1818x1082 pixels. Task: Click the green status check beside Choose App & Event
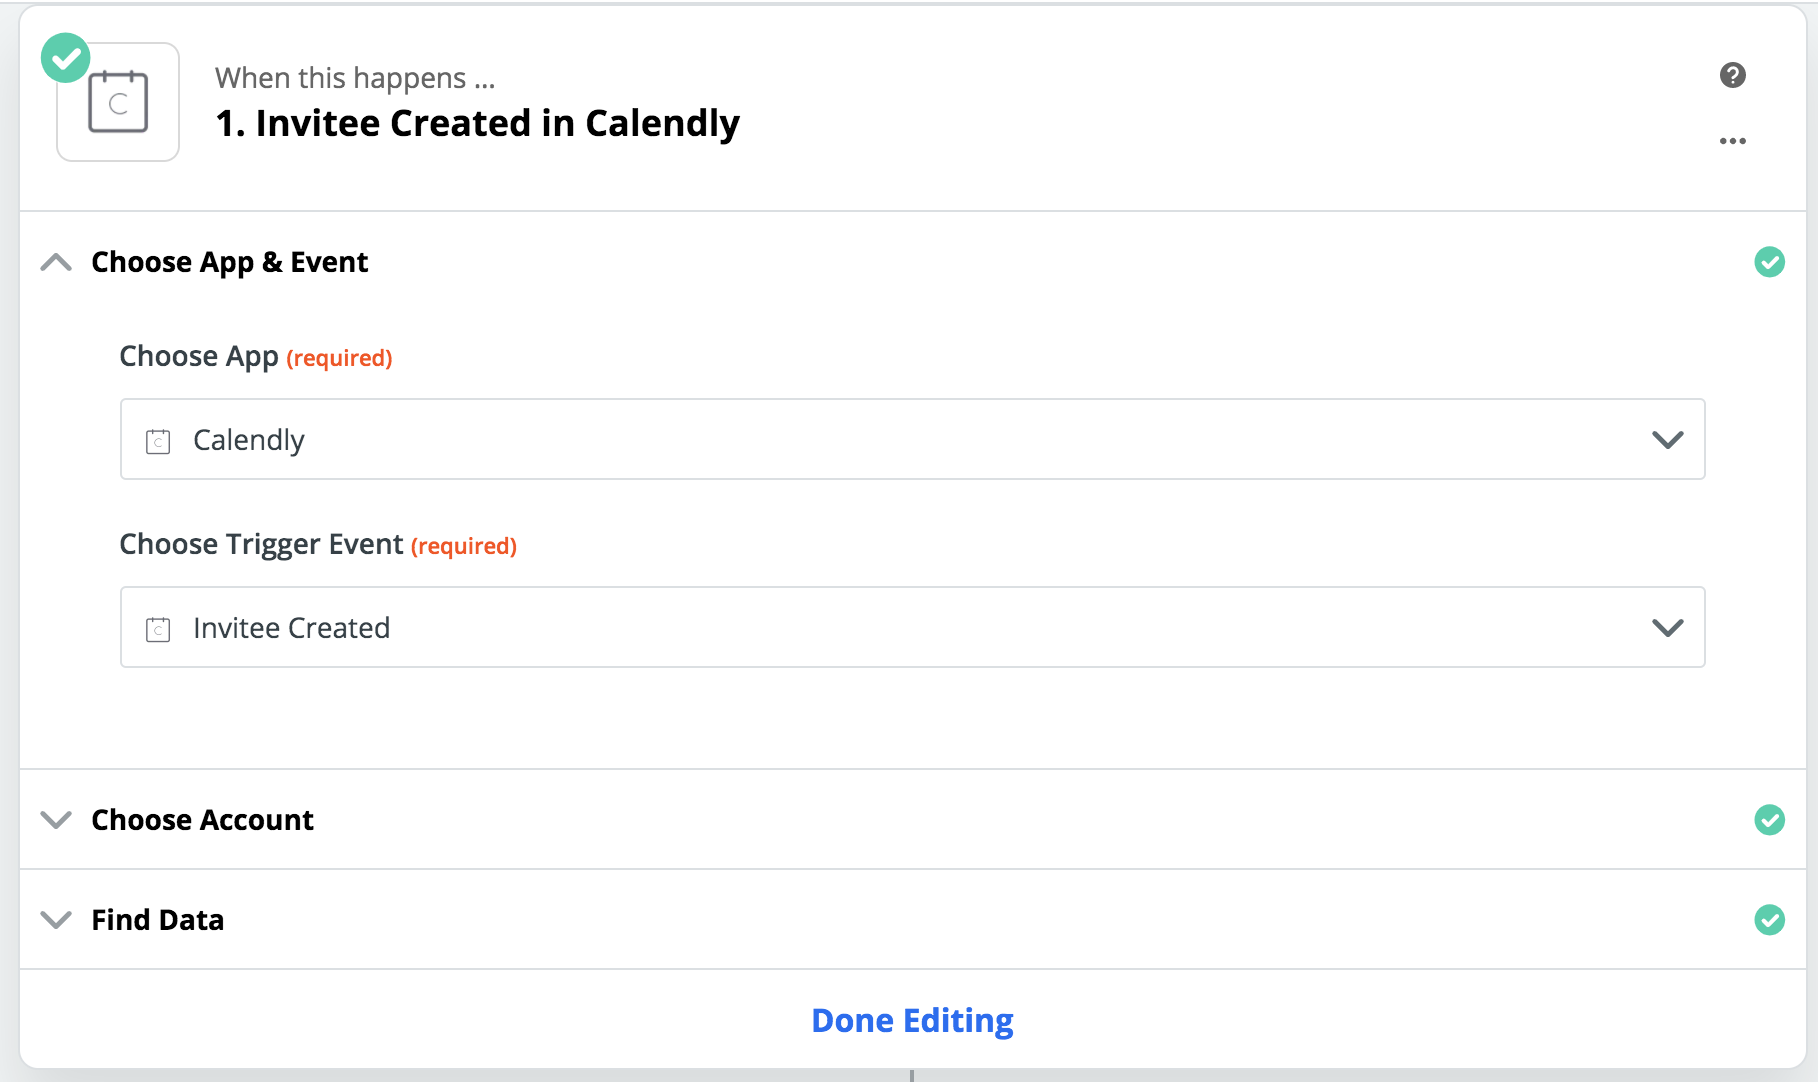point(1770,262)
